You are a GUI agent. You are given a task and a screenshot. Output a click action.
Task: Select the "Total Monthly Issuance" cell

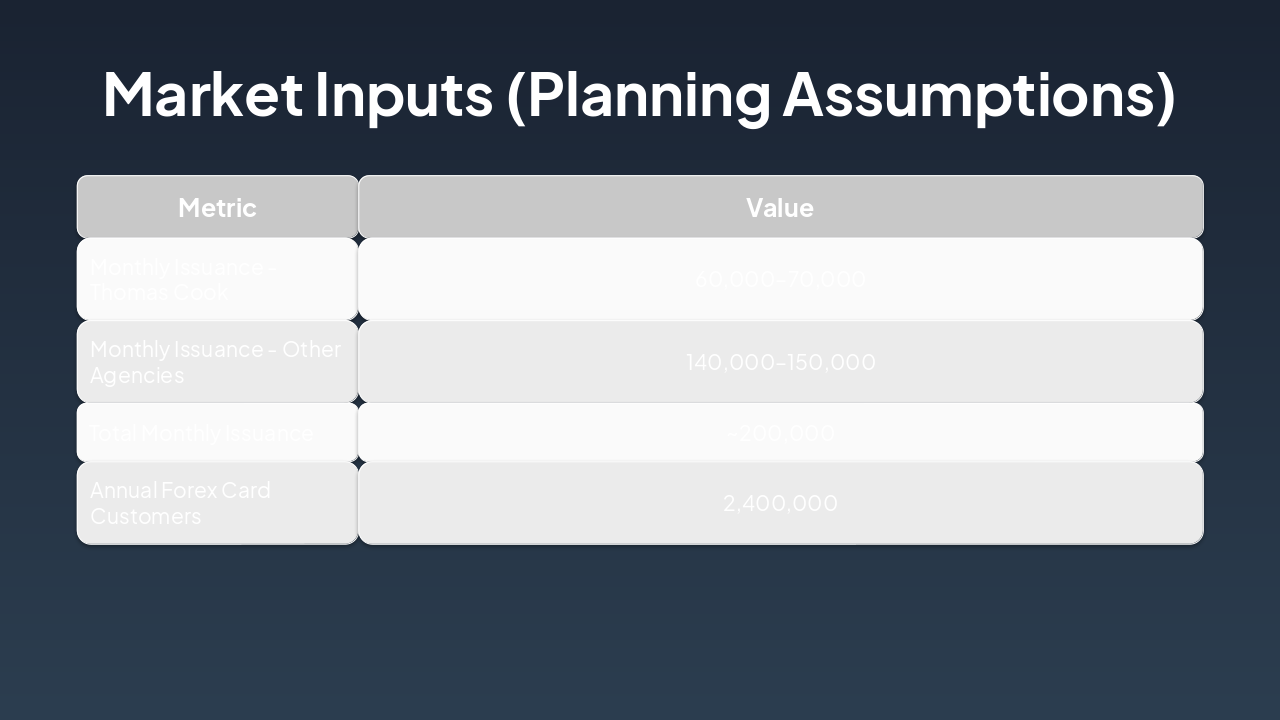tap(217, 433)
